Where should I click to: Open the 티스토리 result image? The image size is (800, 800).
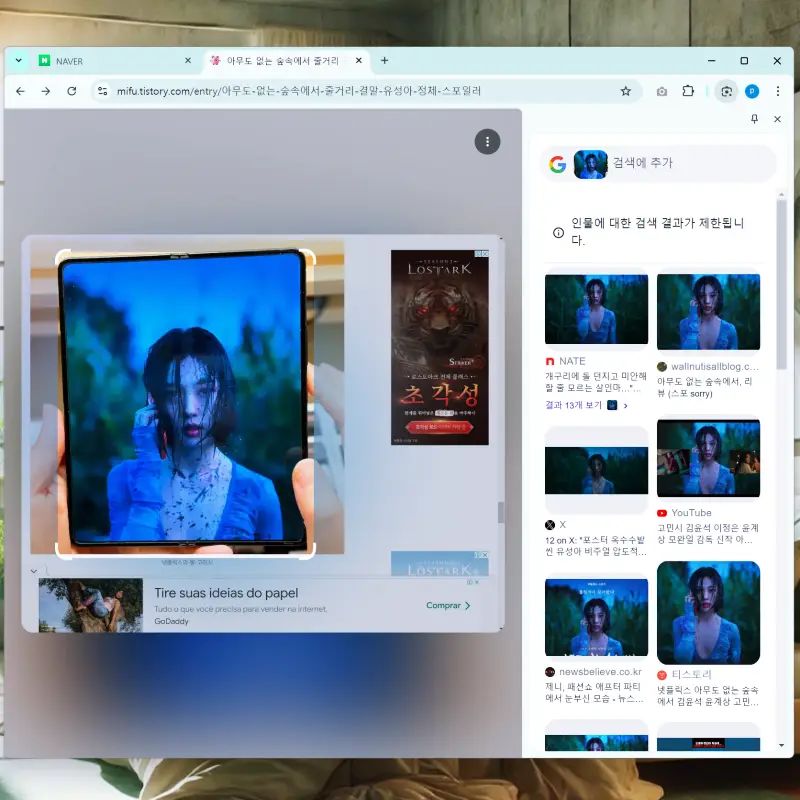point(708,612)
